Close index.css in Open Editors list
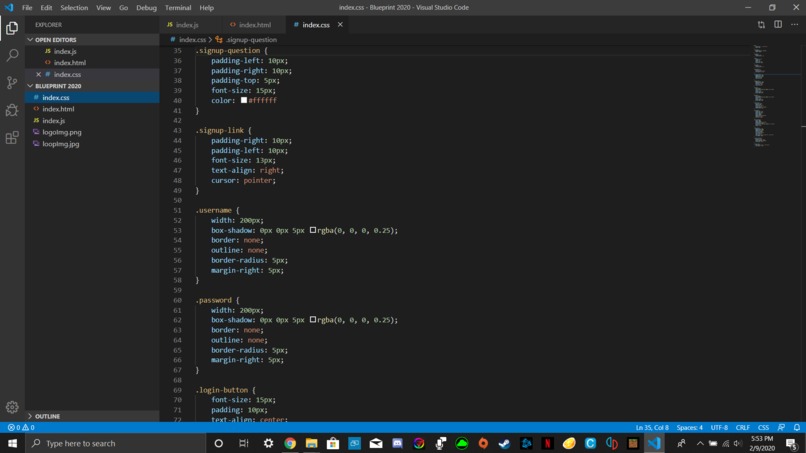 [x=39, y=75]
